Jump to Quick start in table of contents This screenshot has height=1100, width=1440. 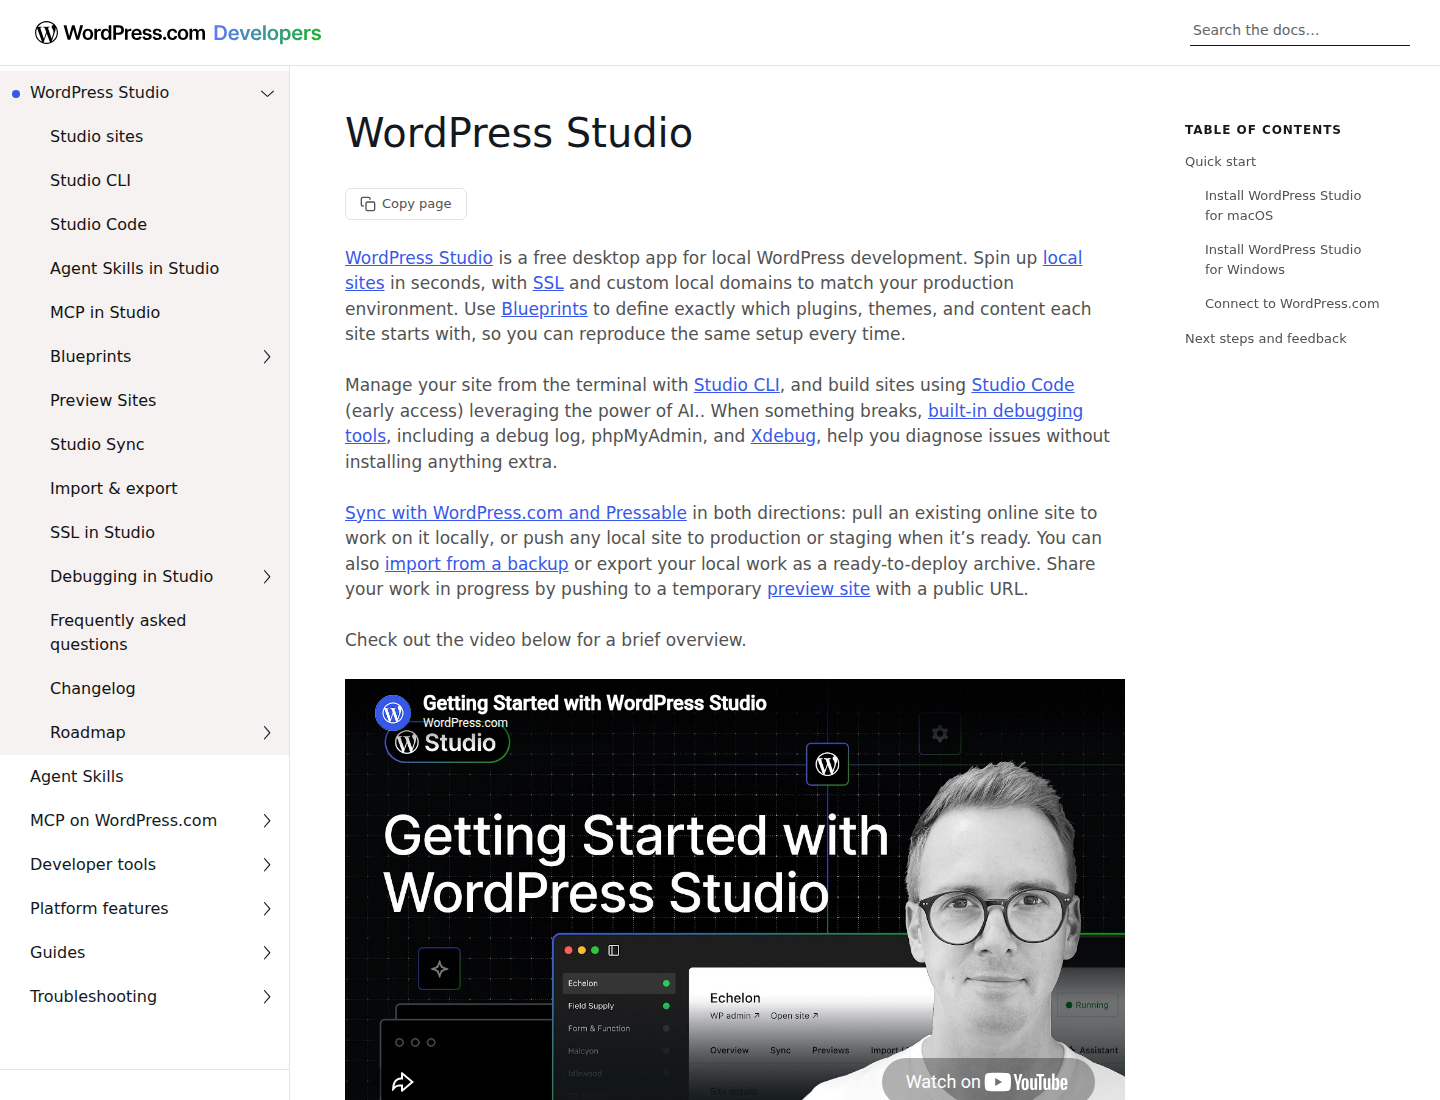point(1220,162)
